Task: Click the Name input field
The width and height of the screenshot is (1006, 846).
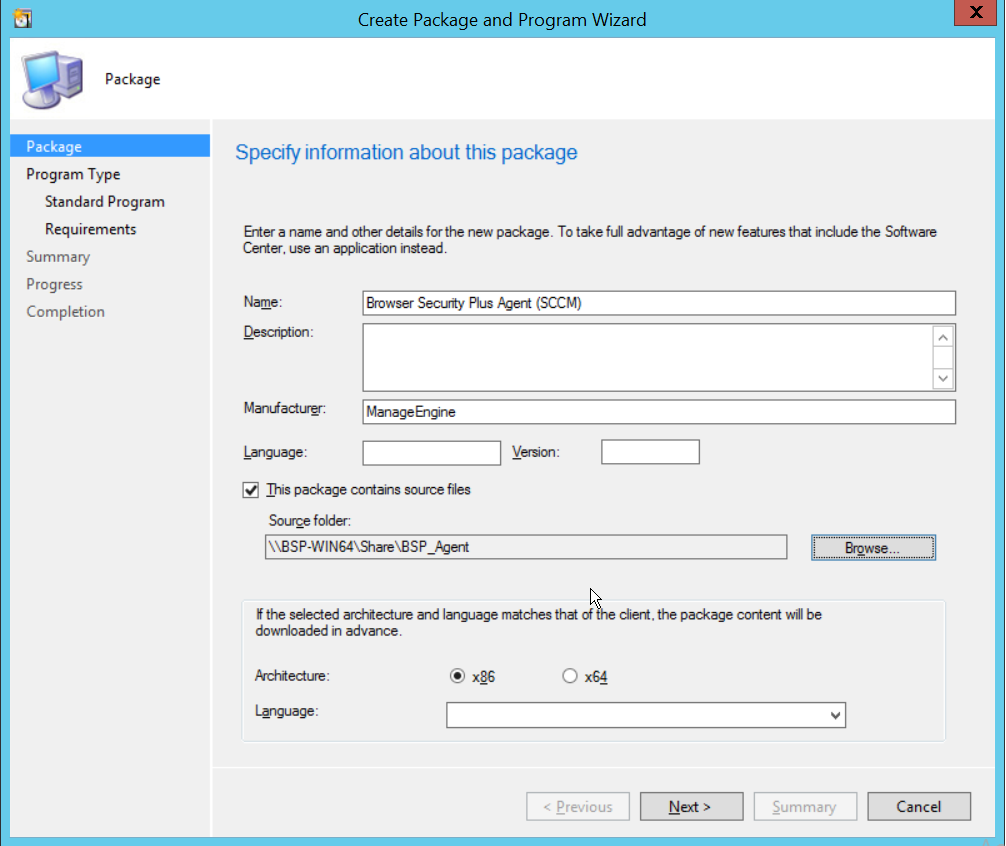Action: (x=659, y=303)
